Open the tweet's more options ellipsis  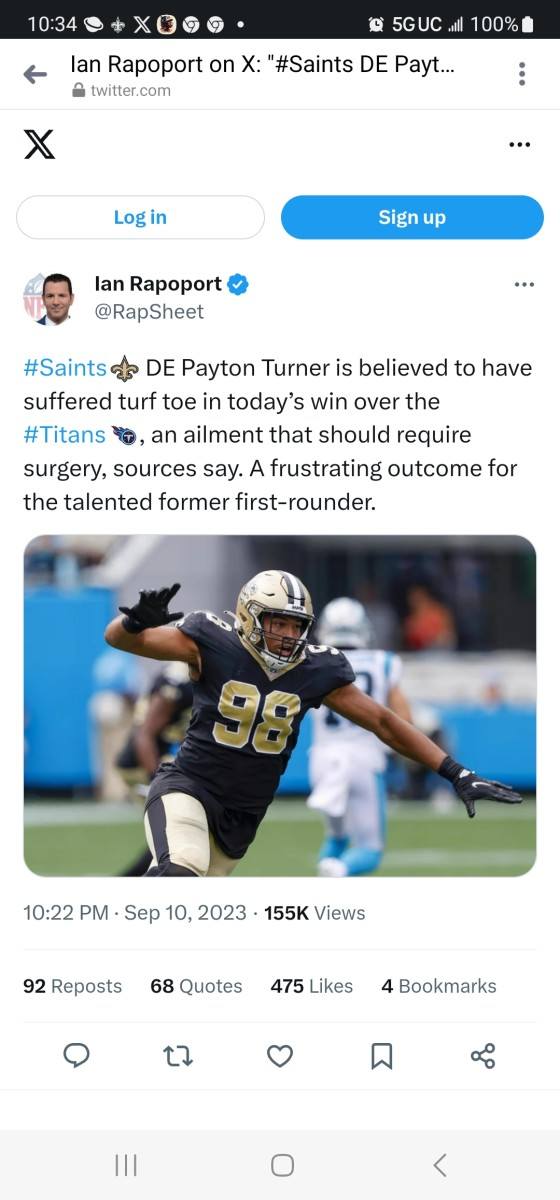pos(524,285)
